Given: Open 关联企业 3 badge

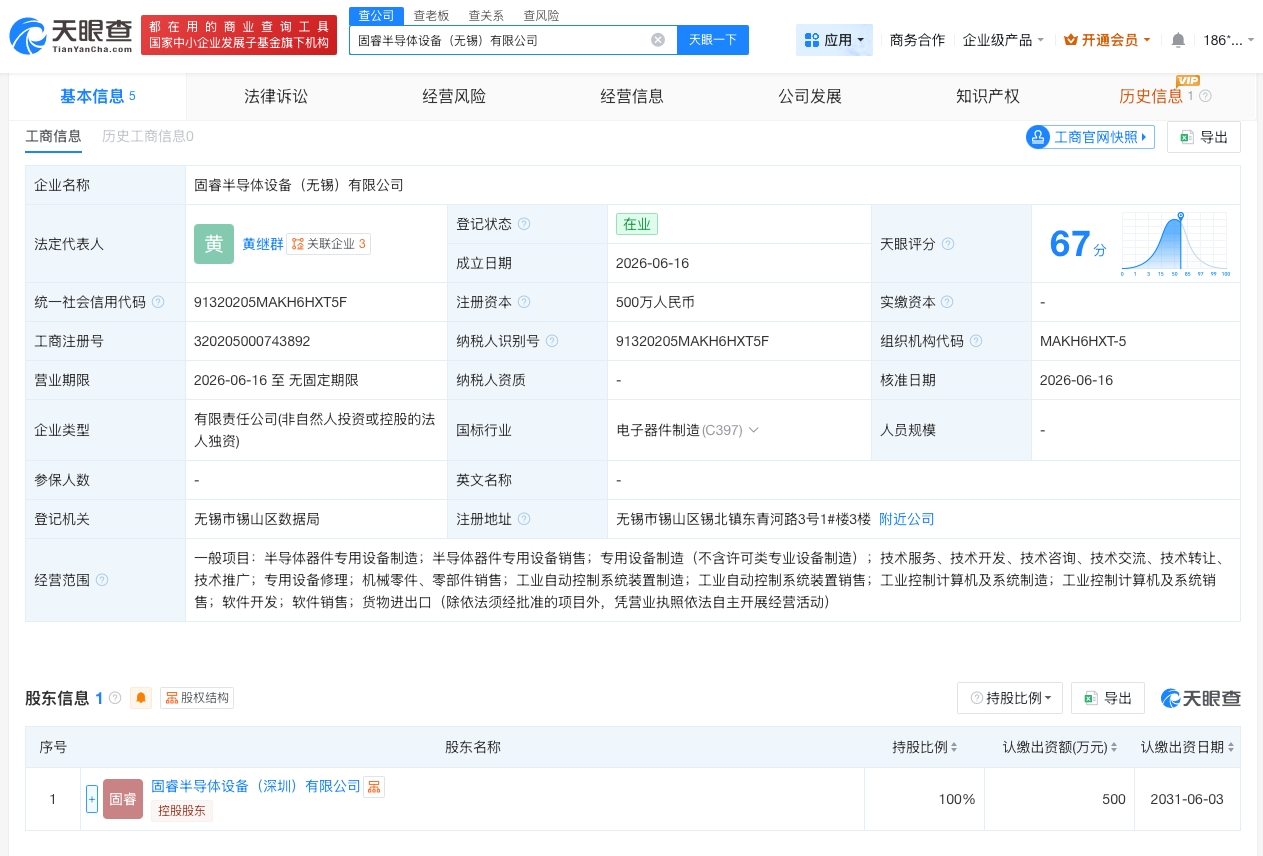Looking at the screenshot, I should coord(329,244).
